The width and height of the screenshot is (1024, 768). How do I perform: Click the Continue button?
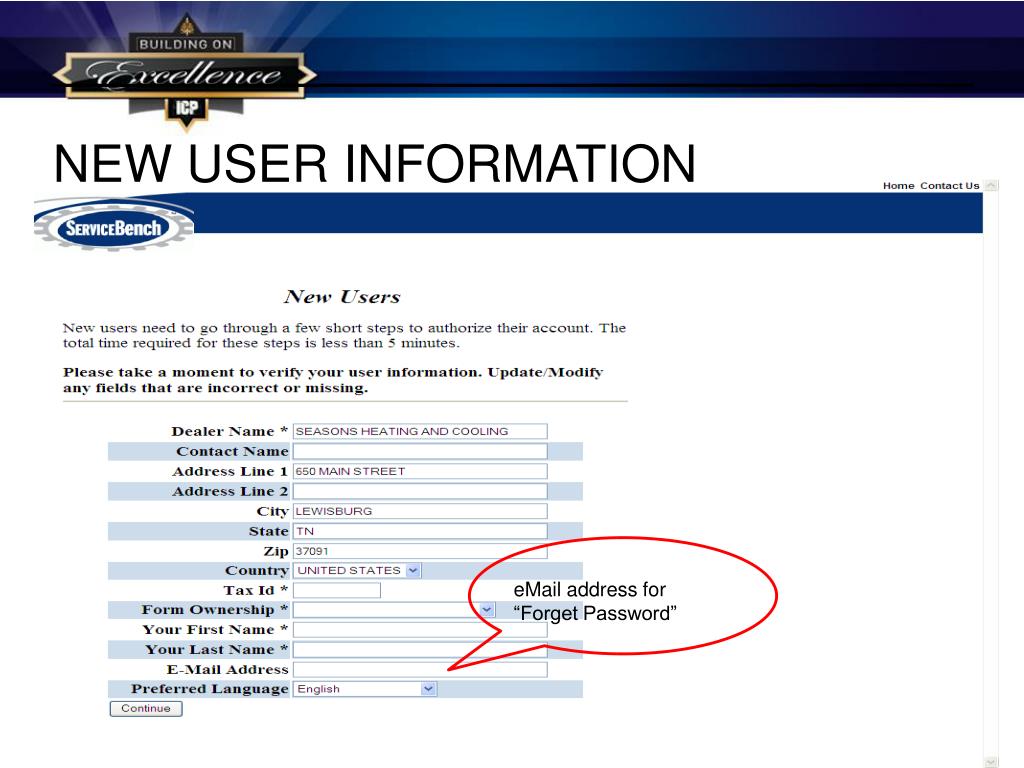pyautogui.click(x=146, y=709)
